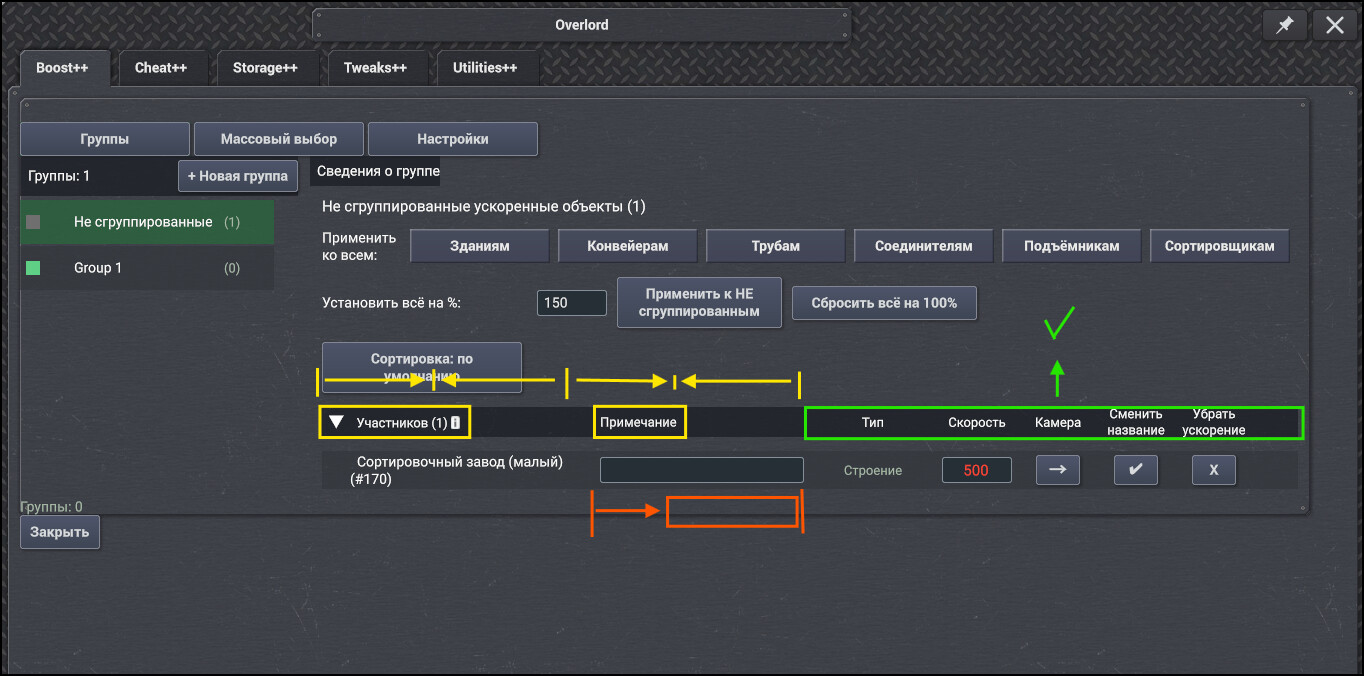Screen dimensions: 1364x676
Task: Pin the Overlord window
Action: pos(1284,26)
